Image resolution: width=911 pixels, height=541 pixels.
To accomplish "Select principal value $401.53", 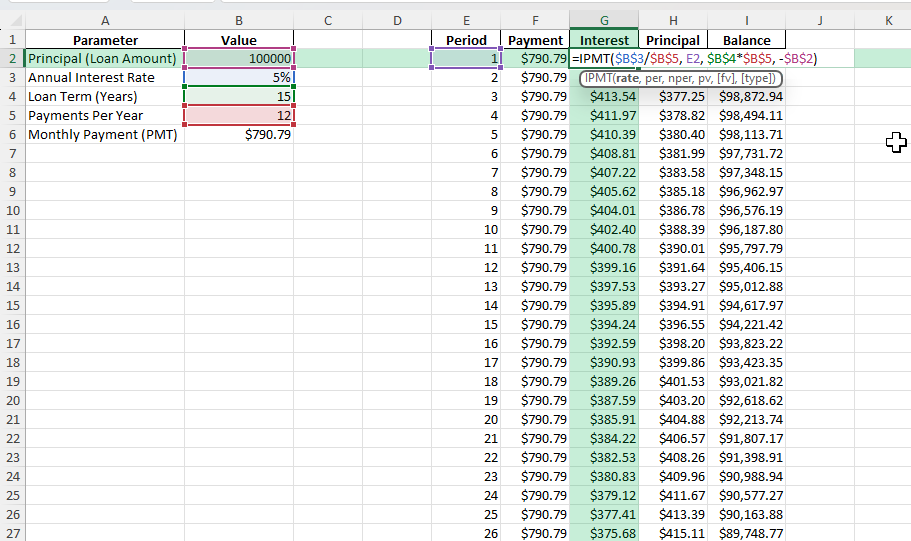I will pos(673,381).
